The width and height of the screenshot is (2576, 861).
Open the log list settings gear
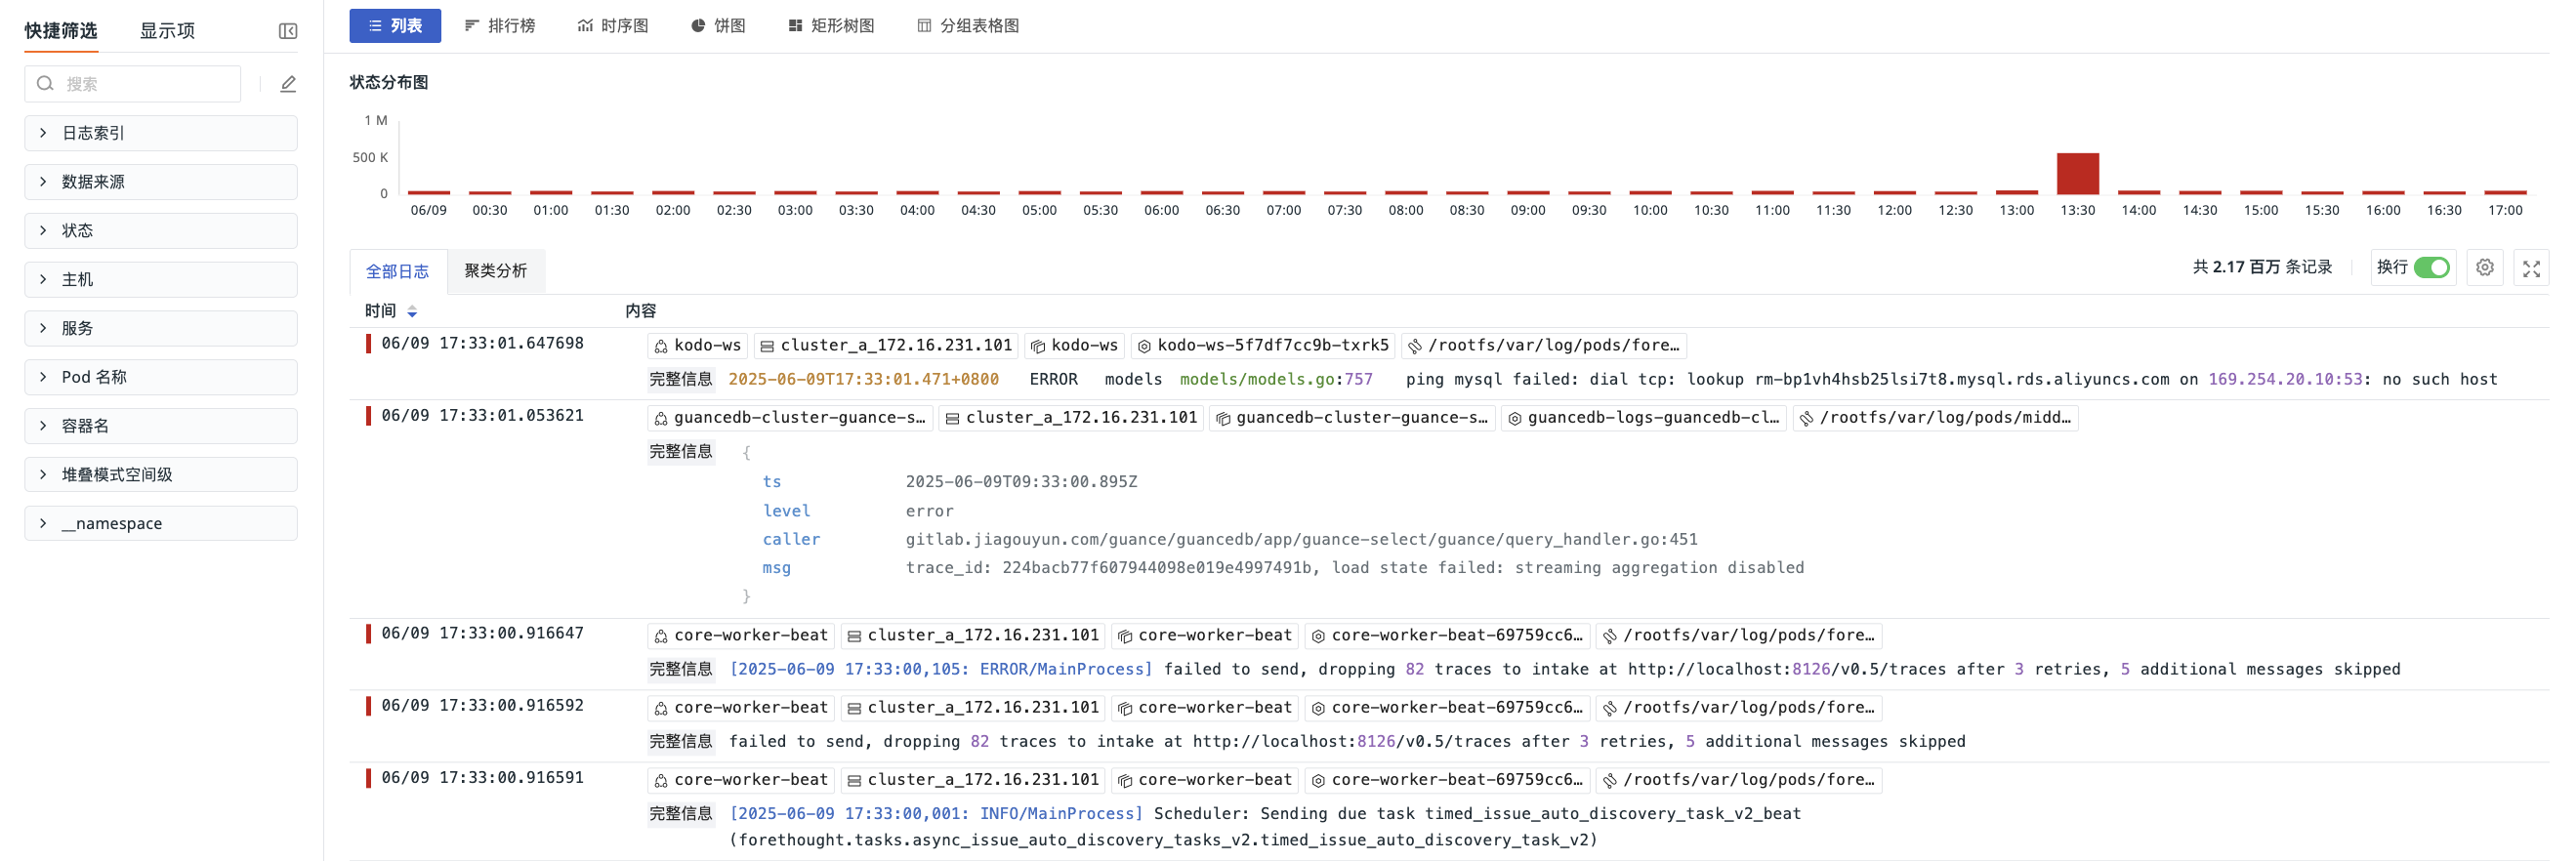click(x=2484, y=267)
